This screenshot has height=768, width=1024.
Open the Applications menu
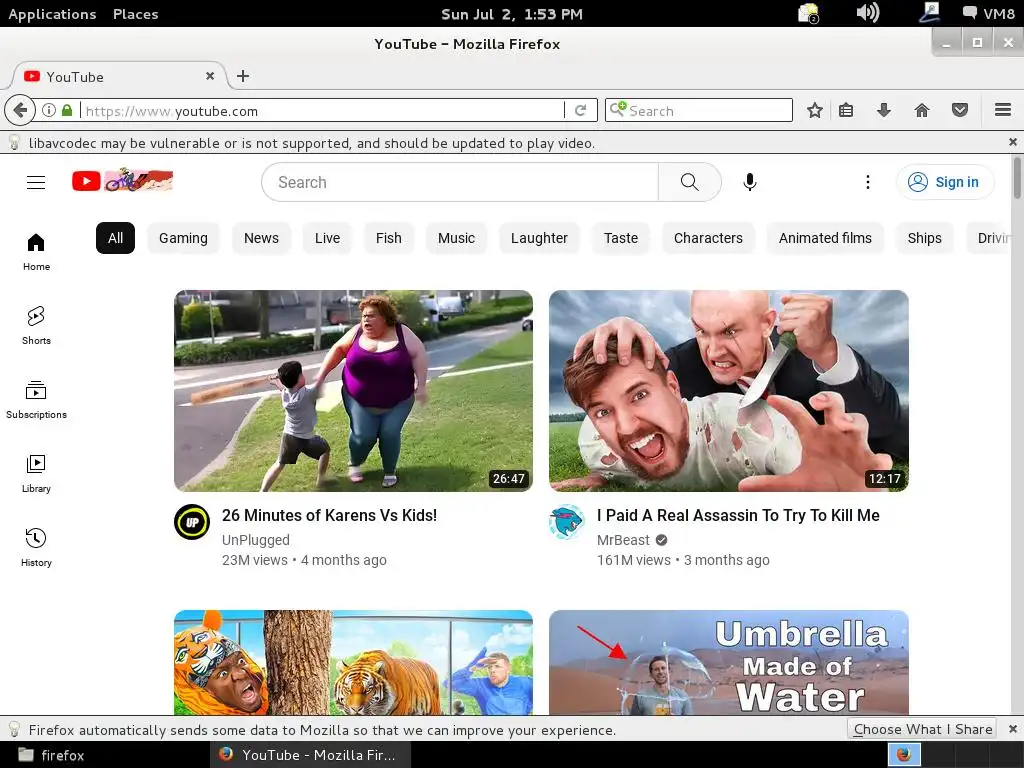click(52, 14)
